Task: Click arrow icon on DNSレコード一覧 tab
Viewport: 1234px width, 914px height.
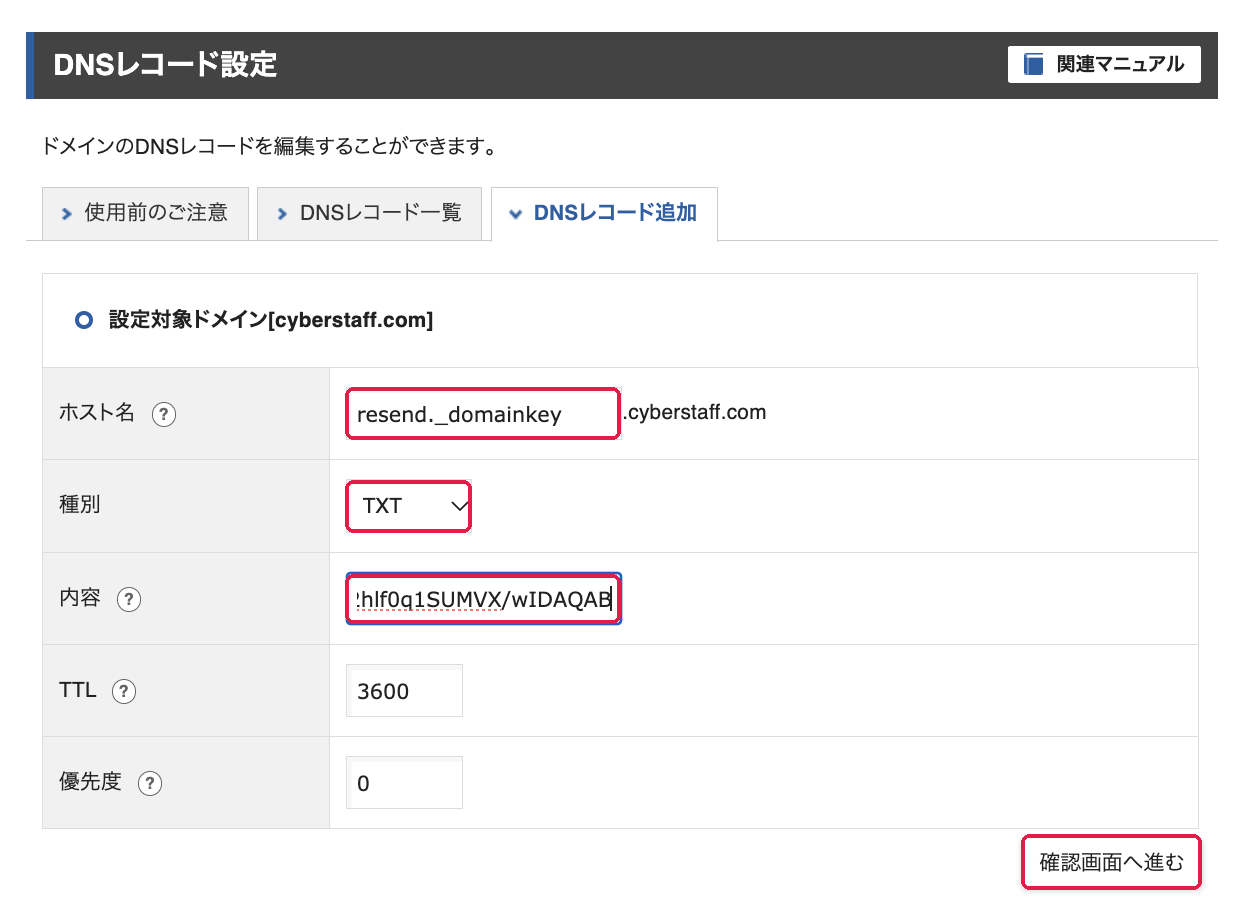Action: click(282, 214)
